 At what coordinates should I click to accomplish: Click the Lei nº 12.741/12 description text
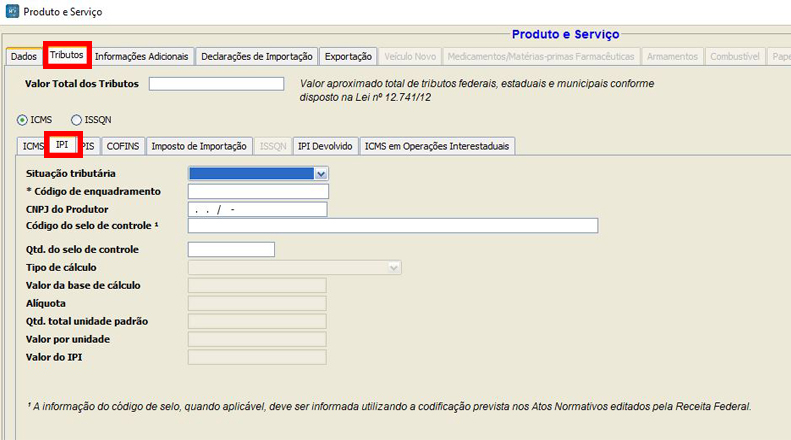(x=477, y=90)
